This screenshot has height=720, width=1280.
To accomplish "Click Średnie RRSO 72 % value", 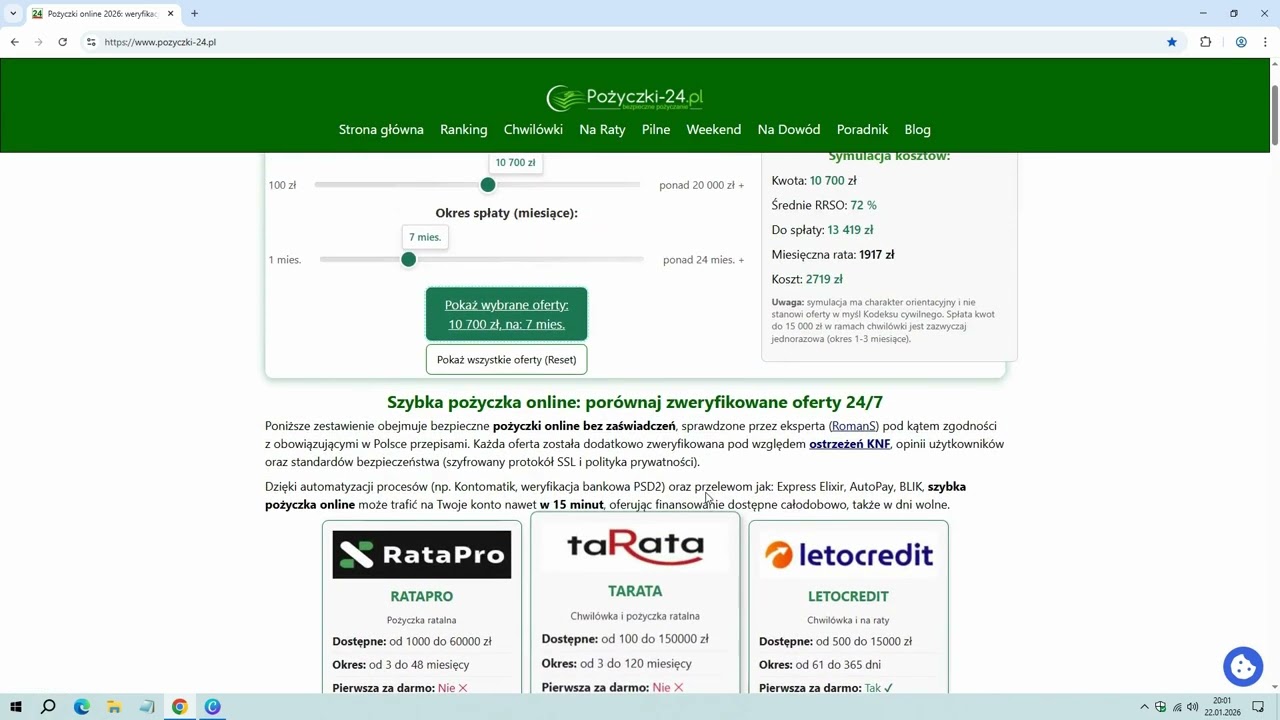I will tap(863, 205).
